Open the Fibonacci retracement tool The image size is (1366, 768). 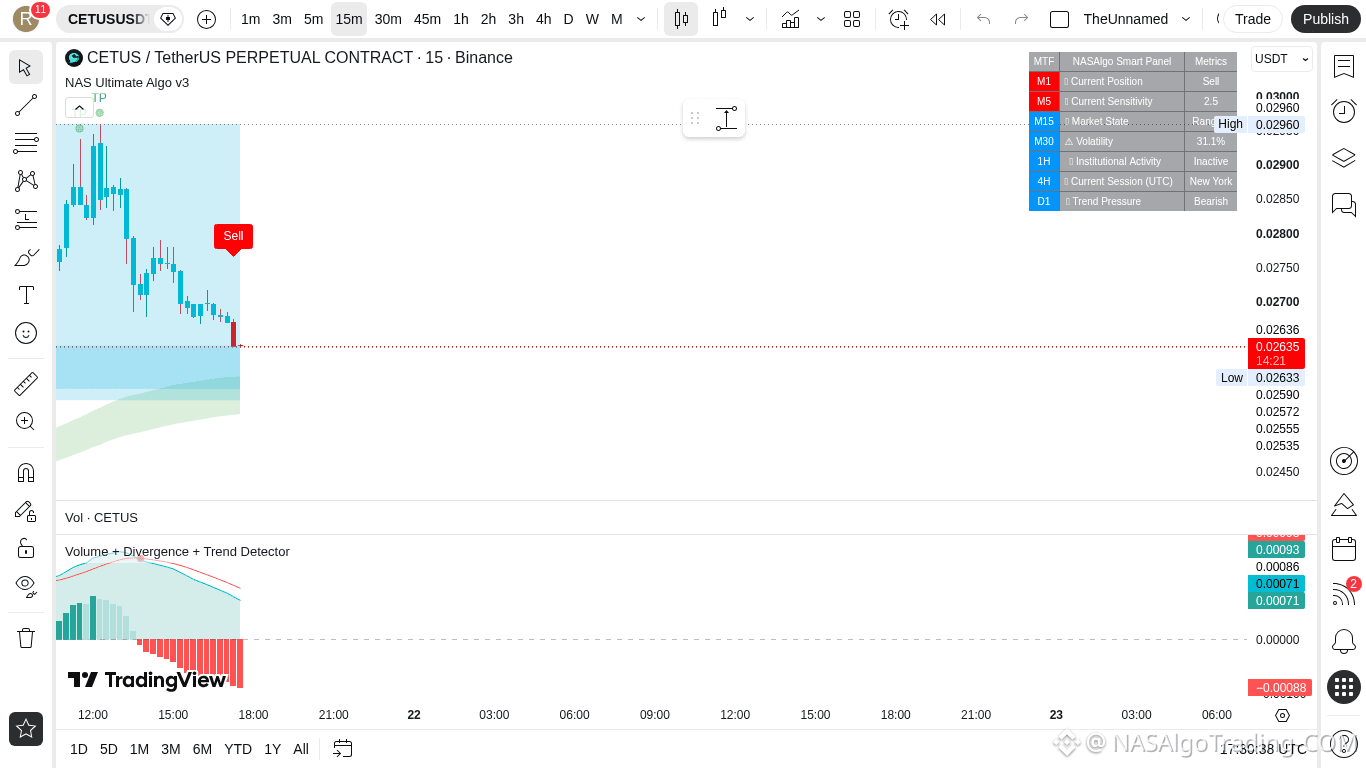26,143
